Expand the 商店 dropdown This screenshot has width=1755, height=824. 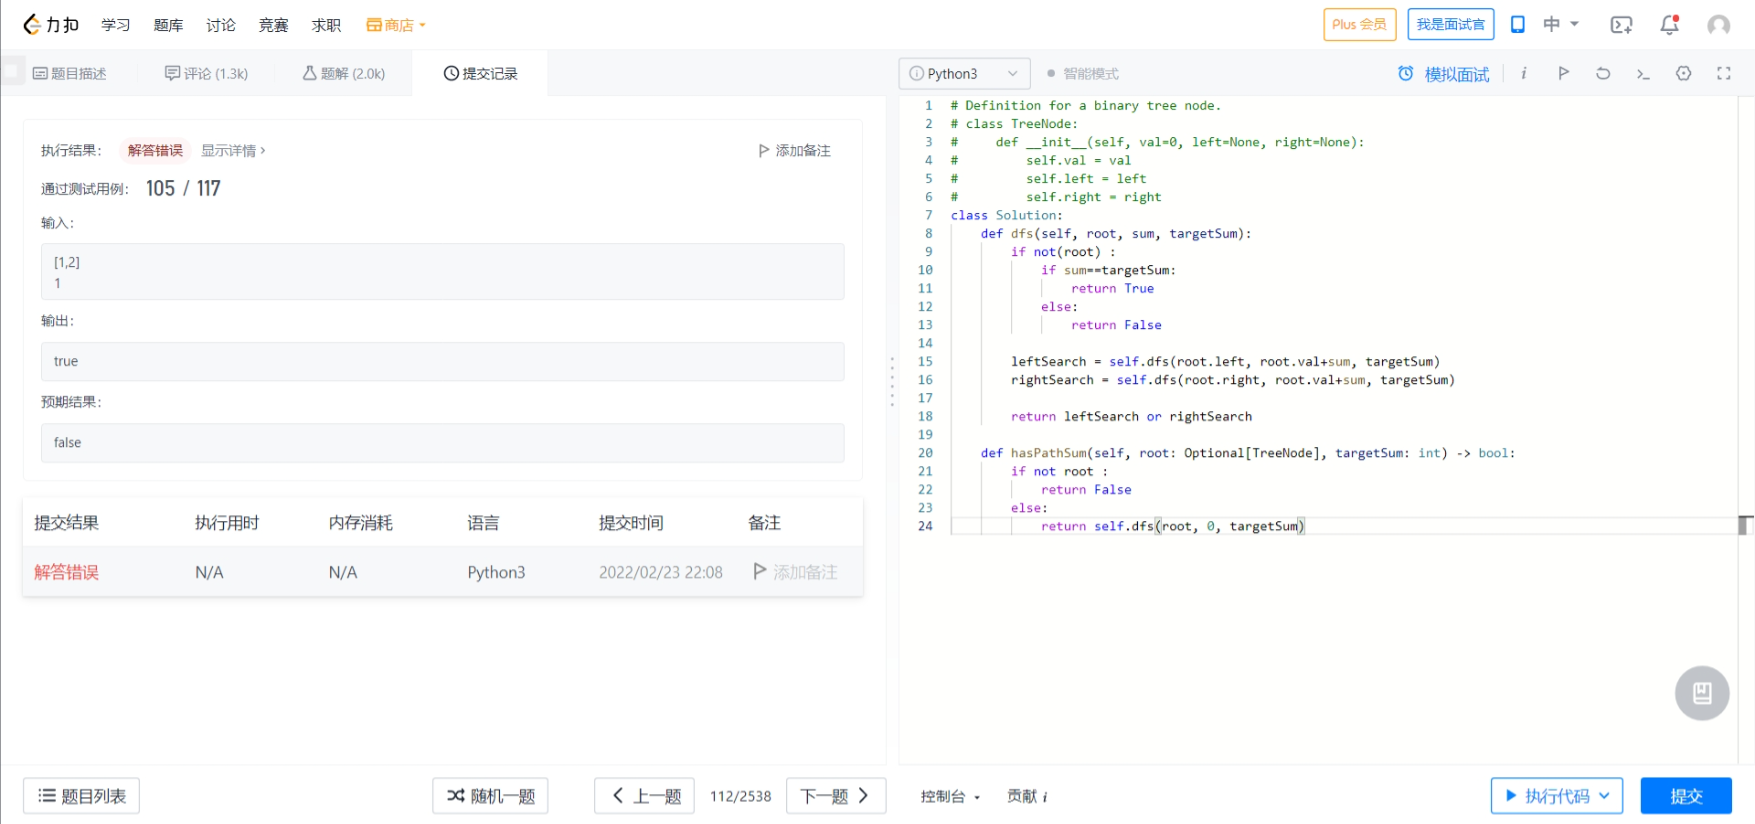point(396,25)
